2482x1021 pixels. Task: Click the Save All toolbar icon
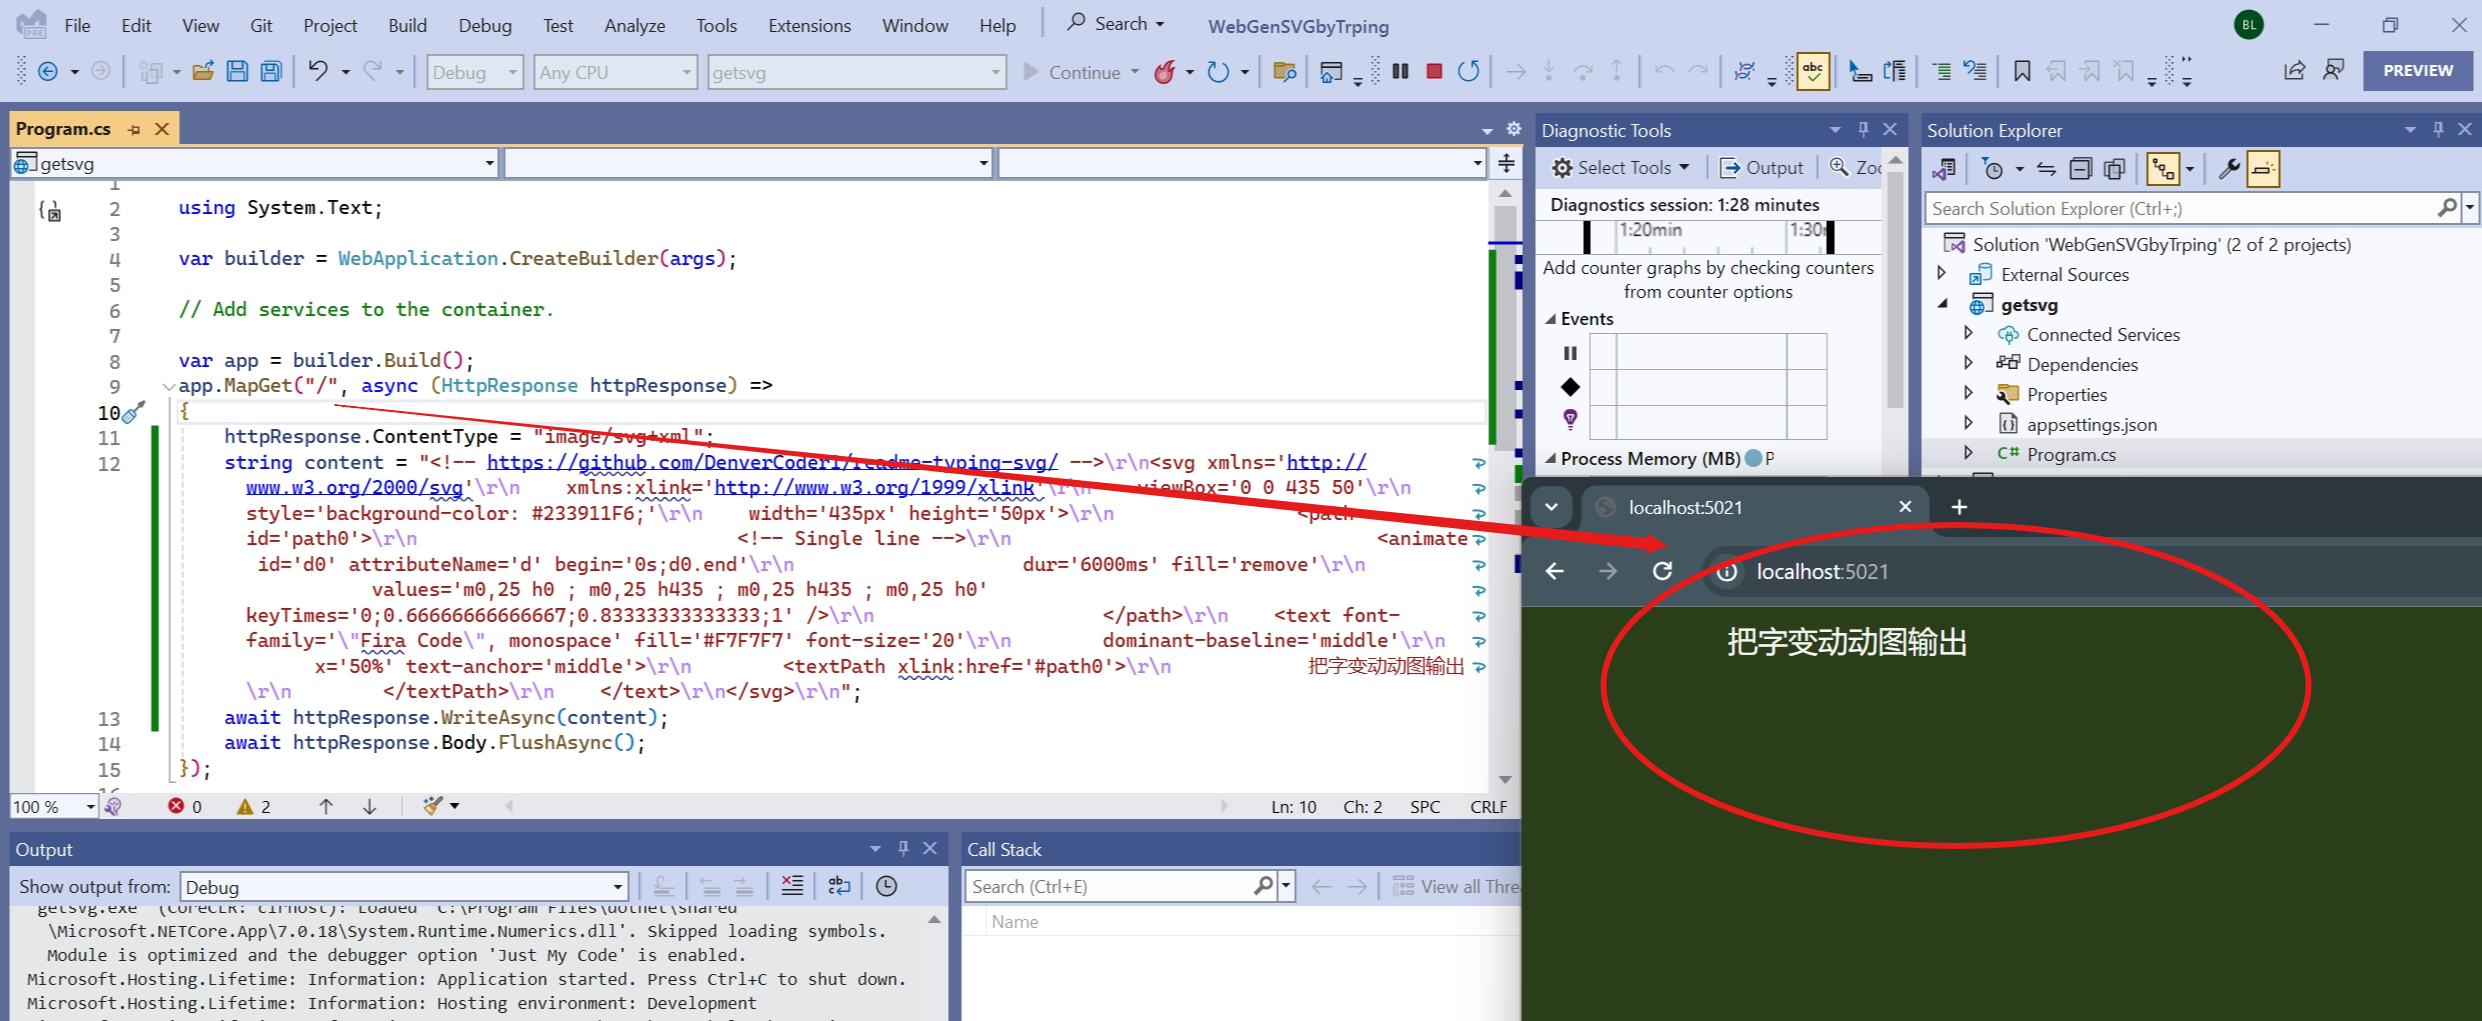tap(271, 71)
